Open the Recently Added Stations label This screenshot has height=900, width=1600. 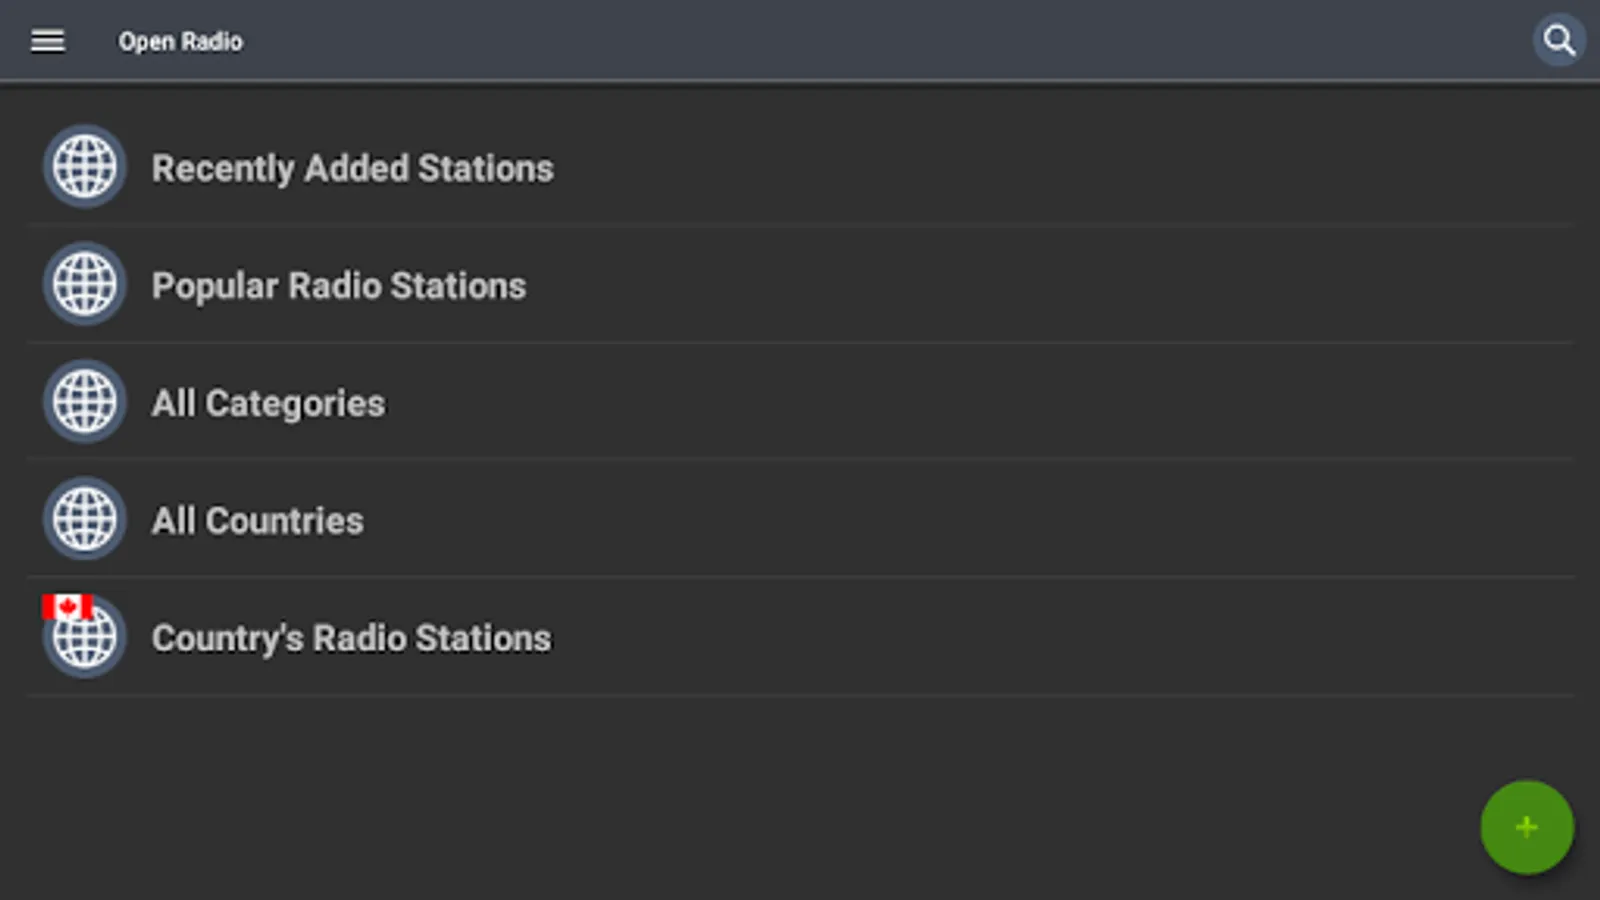pos(352,168)
